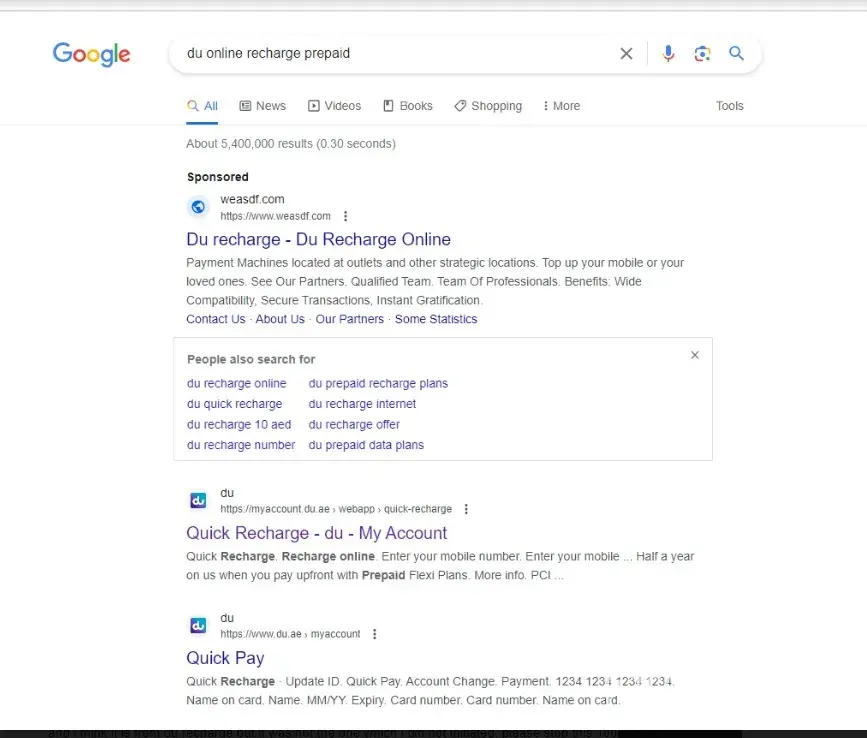Open the Tools options
Screen dimensions: 867x738
[729, 106]
